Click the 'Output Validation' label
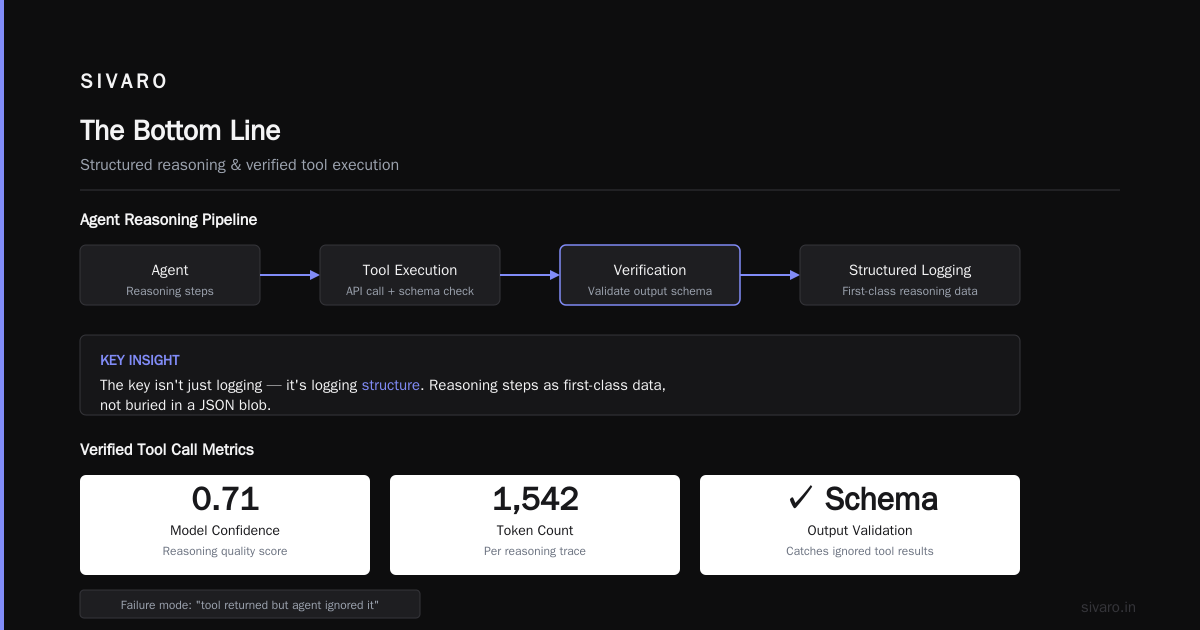The image size is (1200, 630). (860, 531)
